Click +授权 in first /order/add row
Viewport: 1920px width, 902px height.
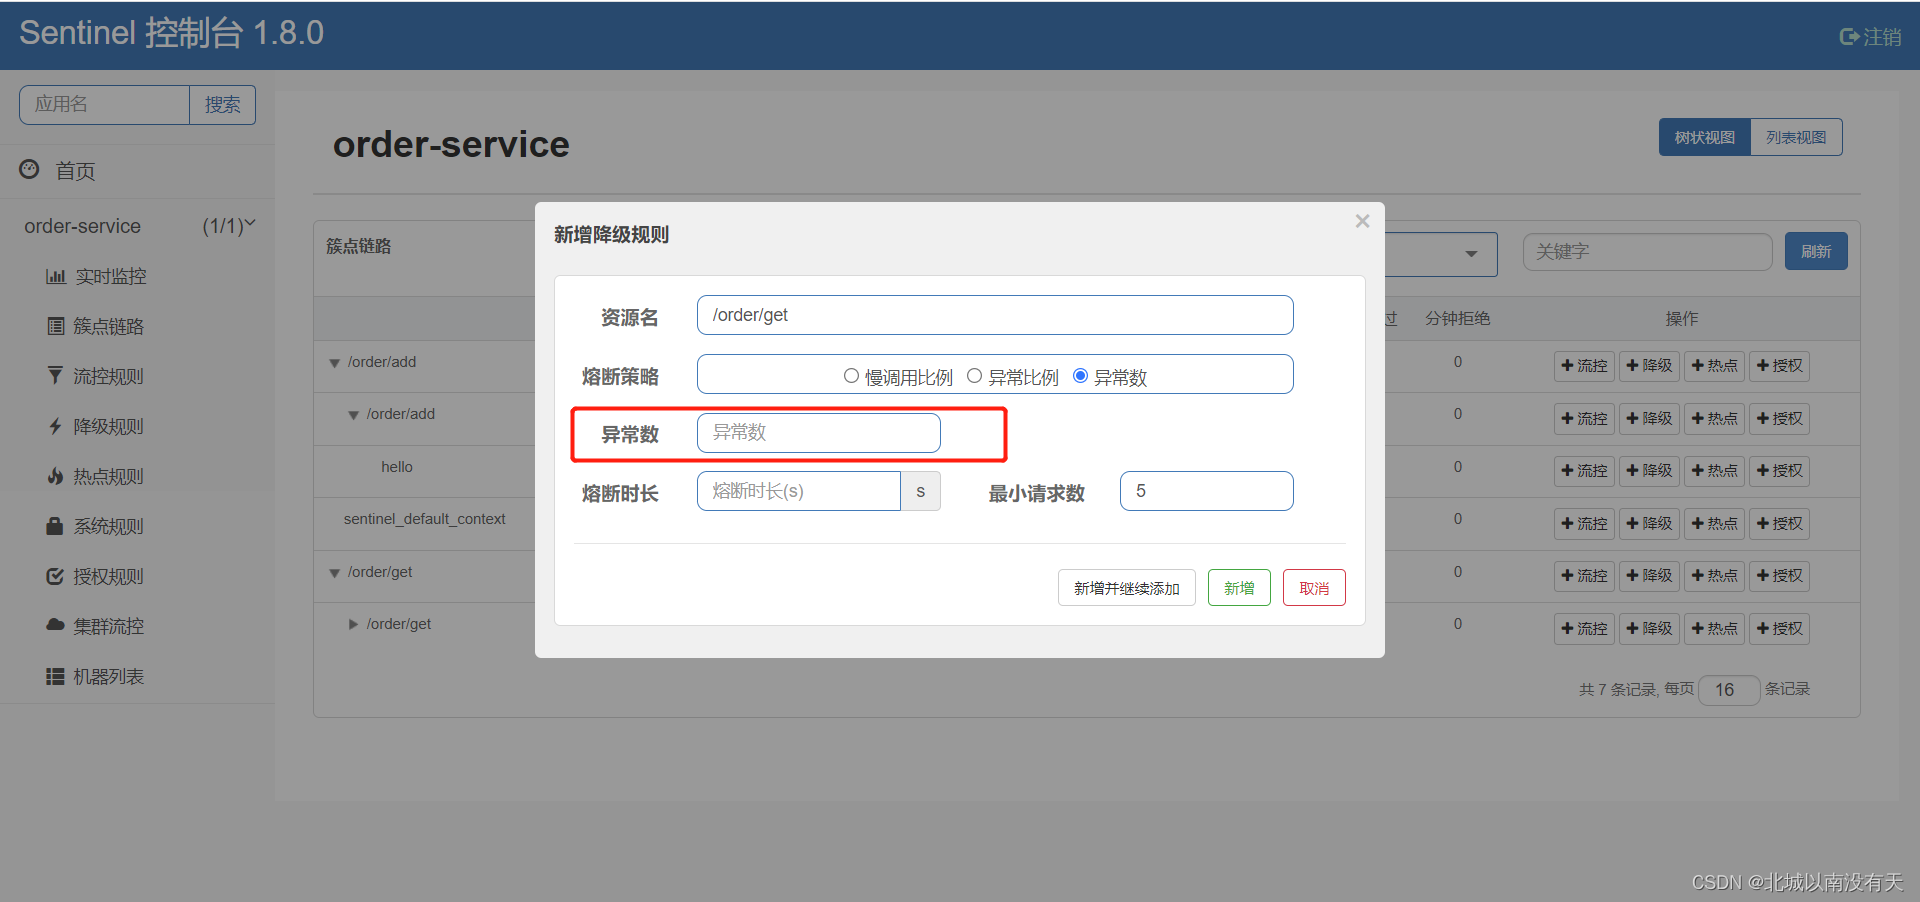pos(1779,366)
